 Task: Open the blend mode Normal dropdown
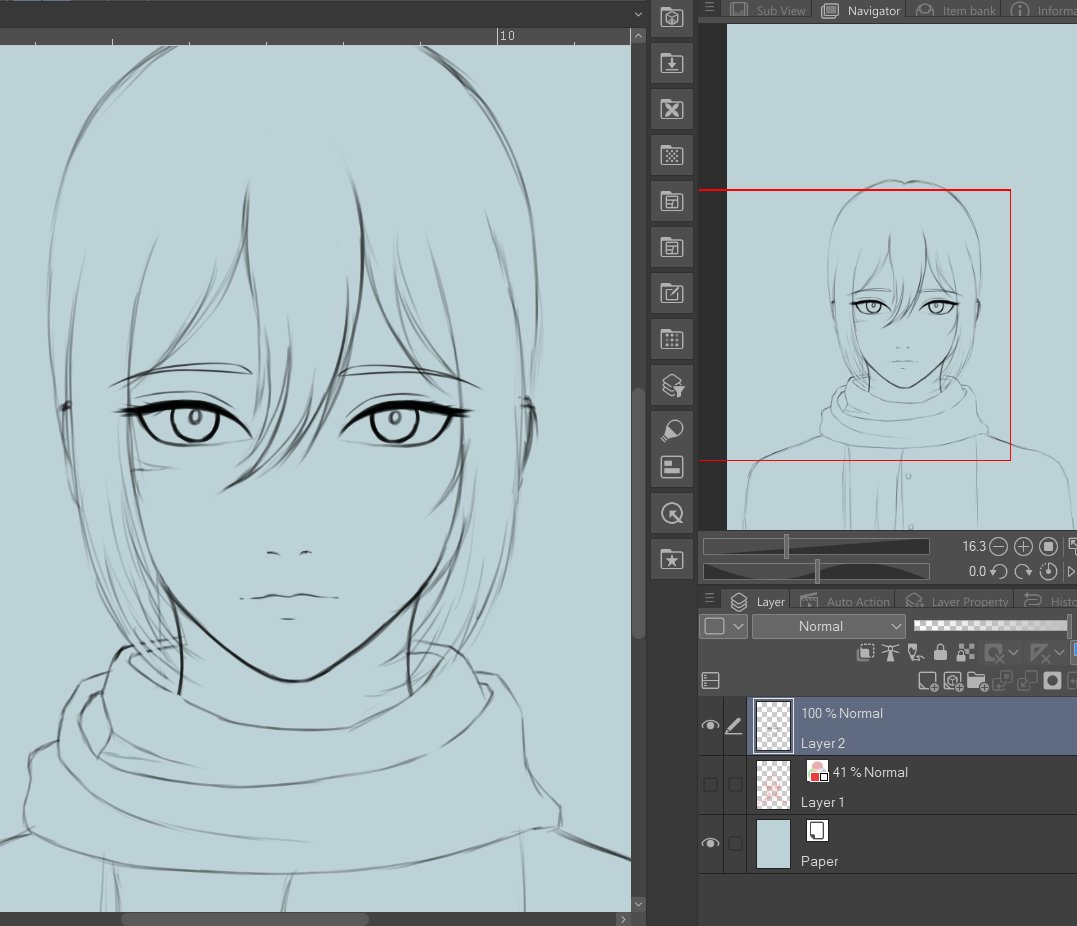coord(829,626)
